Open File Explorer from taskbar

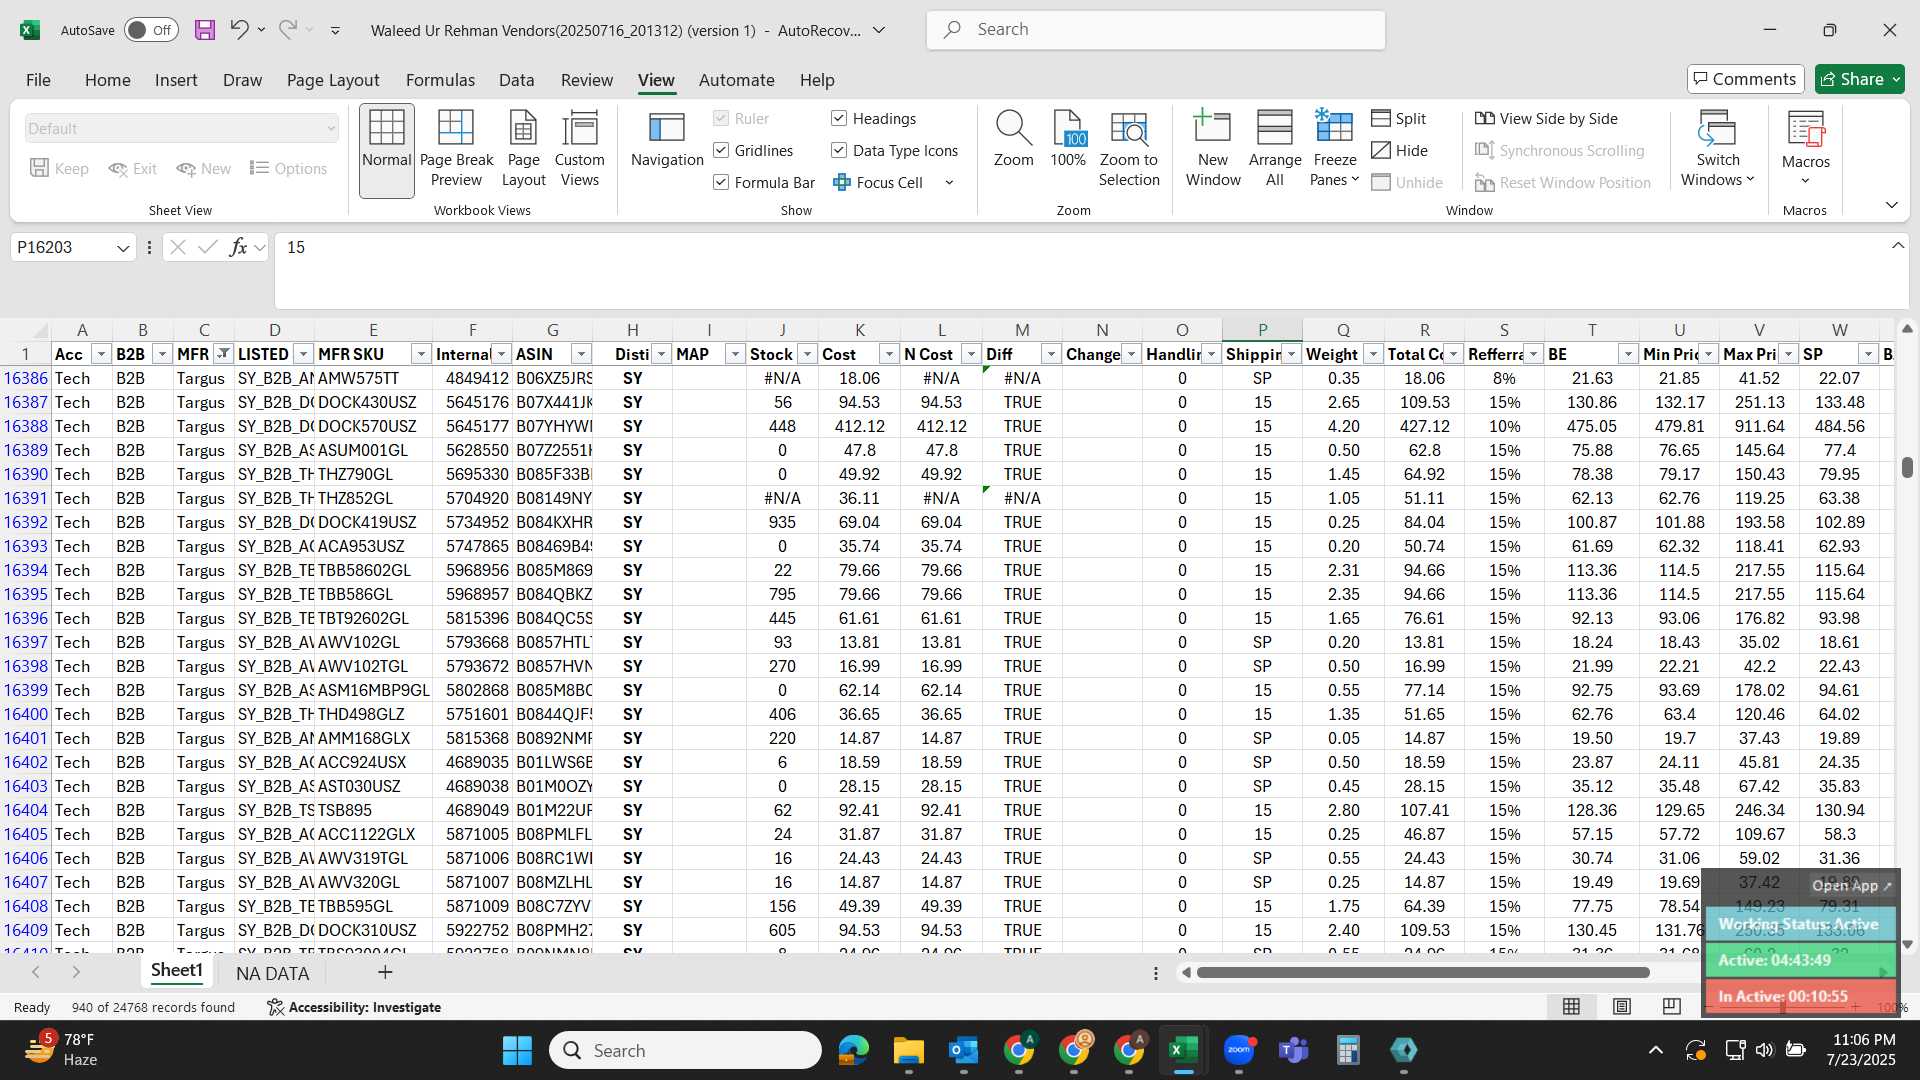[x=908, y=1050]
